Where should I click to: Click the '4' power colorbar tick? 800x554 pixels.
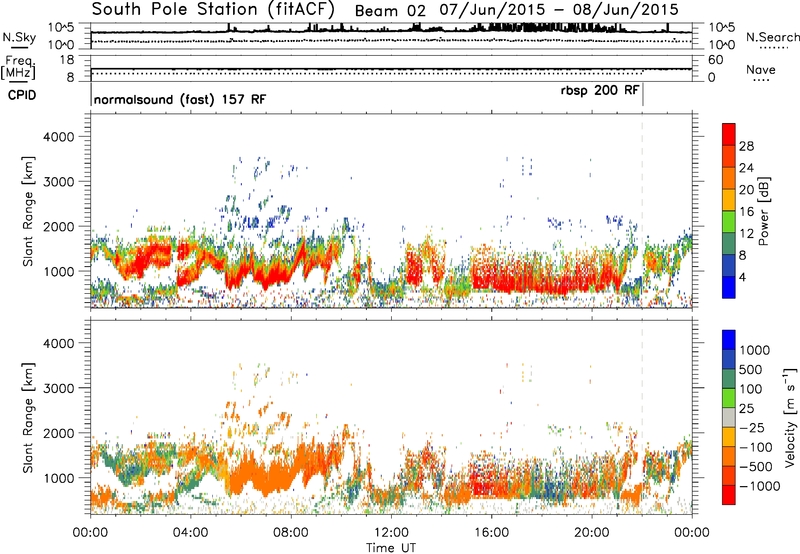tap(743, 277)
